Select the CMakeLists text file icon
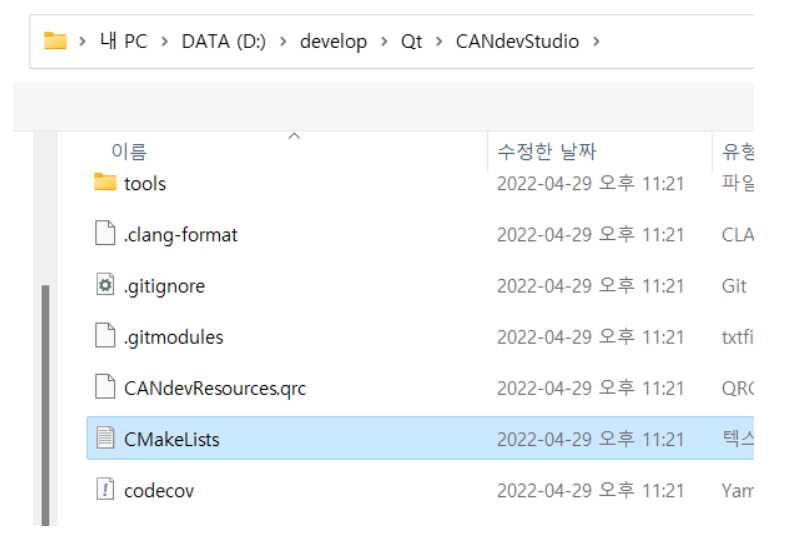Image resolution: width=795 pixels, height=535 pixels. point(105,439)
